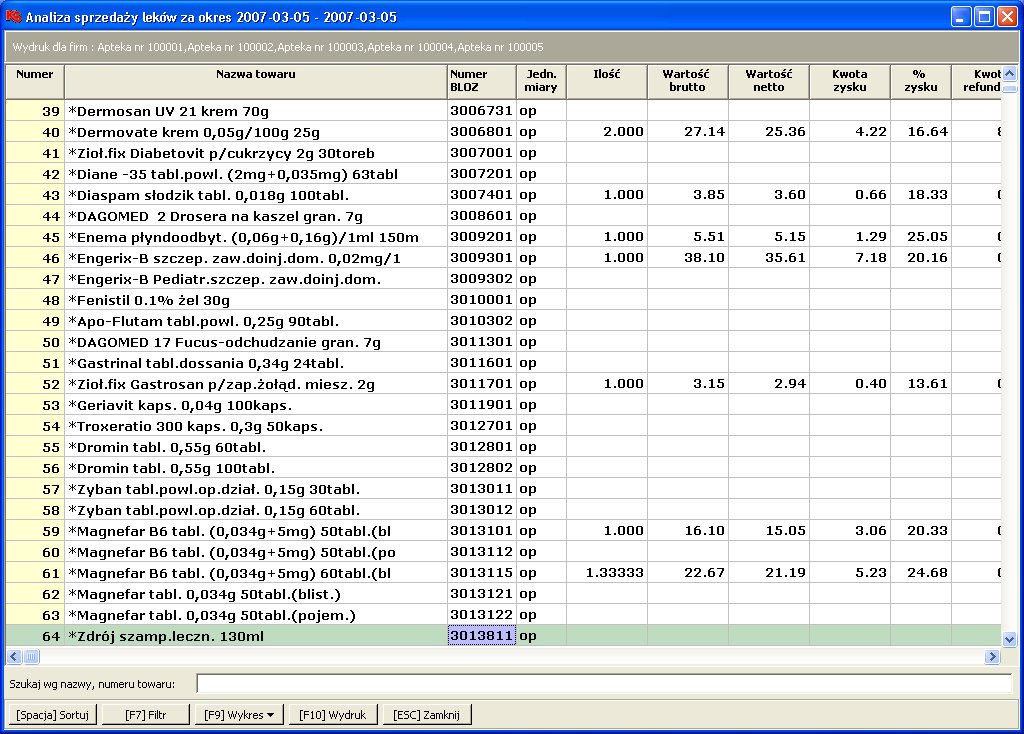
Task: Click the [F10] Wydruk print button
Action: tap(335, 715)
